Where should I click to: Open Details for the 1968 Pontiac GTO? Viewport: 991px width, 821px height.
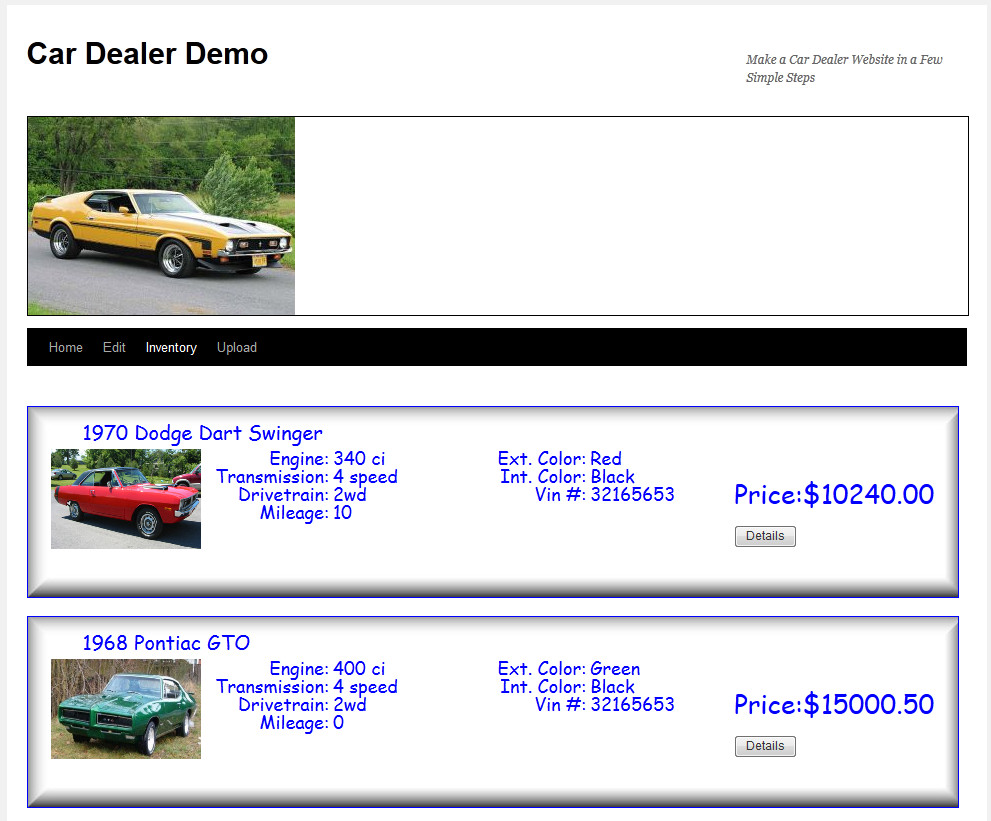click(765, 746)
